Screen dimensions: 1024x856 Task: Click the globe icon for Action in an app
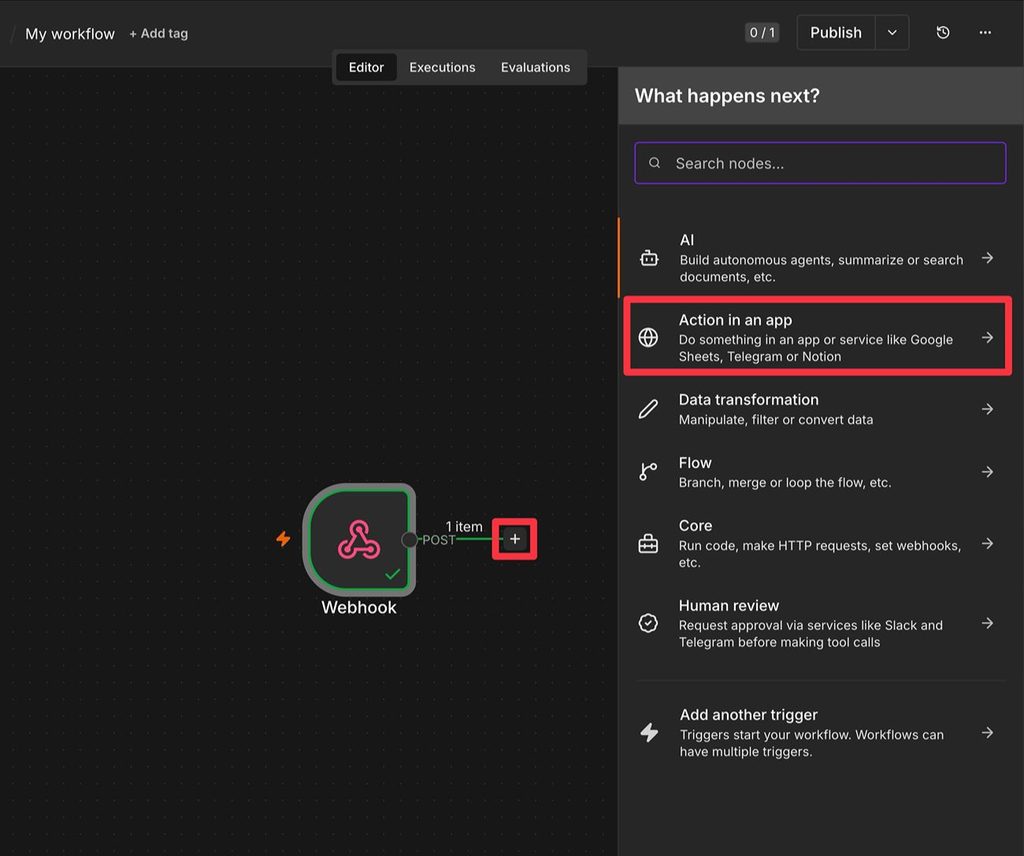pyautogui.click(x=648, y=338)
